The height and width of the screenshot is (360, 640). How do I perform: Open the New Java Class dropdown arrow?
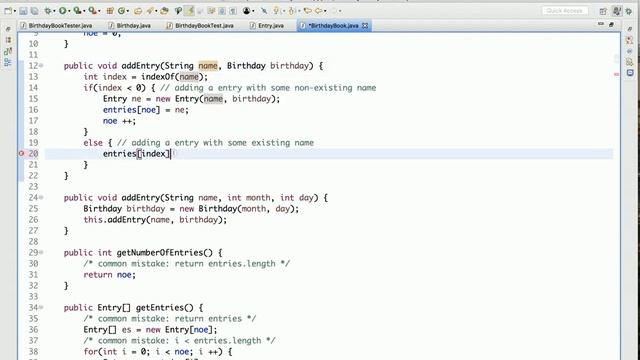tap(128, 11)
